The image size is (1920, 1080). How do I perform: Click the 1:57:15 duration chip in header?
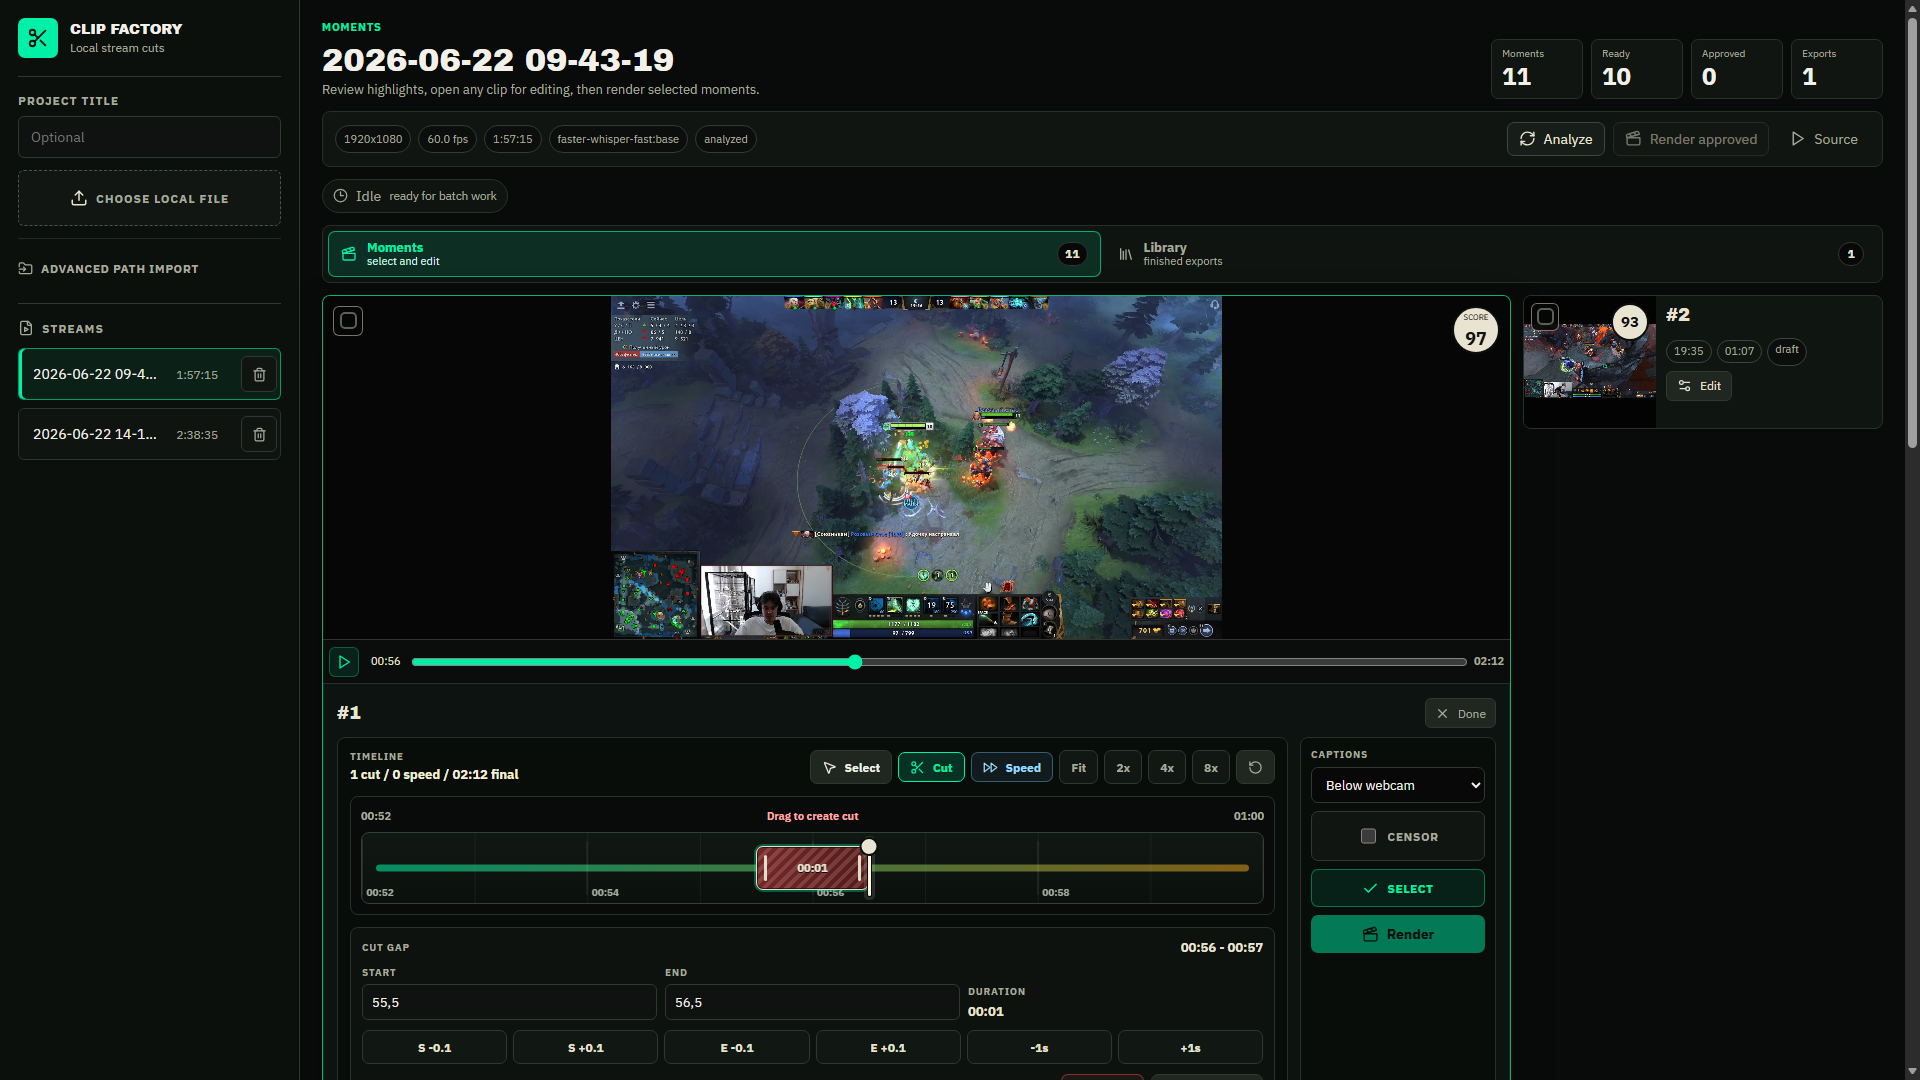512,139
